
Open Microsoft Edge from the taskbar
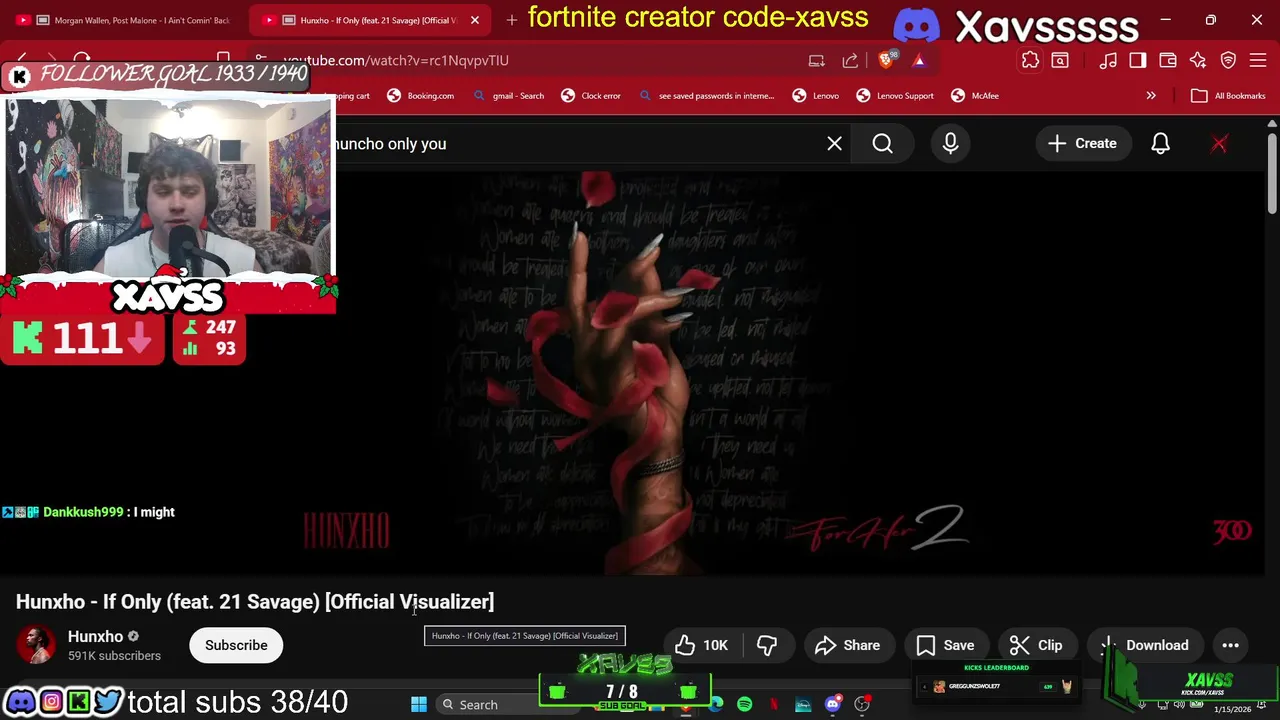716,705
